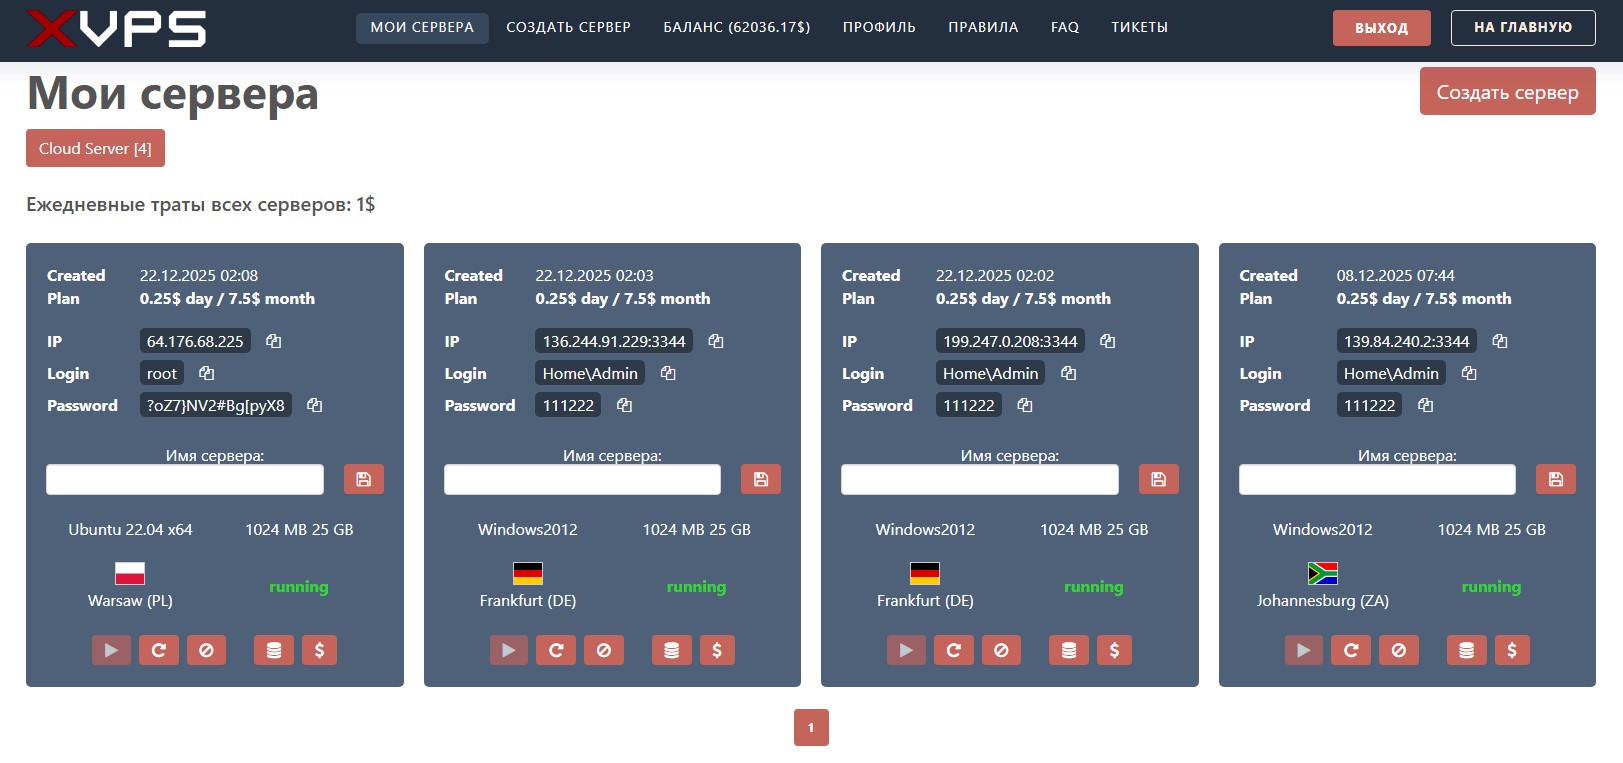This screenshot has height=763, width=1623.
Task: Copy the Warsaw server IP 64.176.68.225
Action: click(273, 341)
